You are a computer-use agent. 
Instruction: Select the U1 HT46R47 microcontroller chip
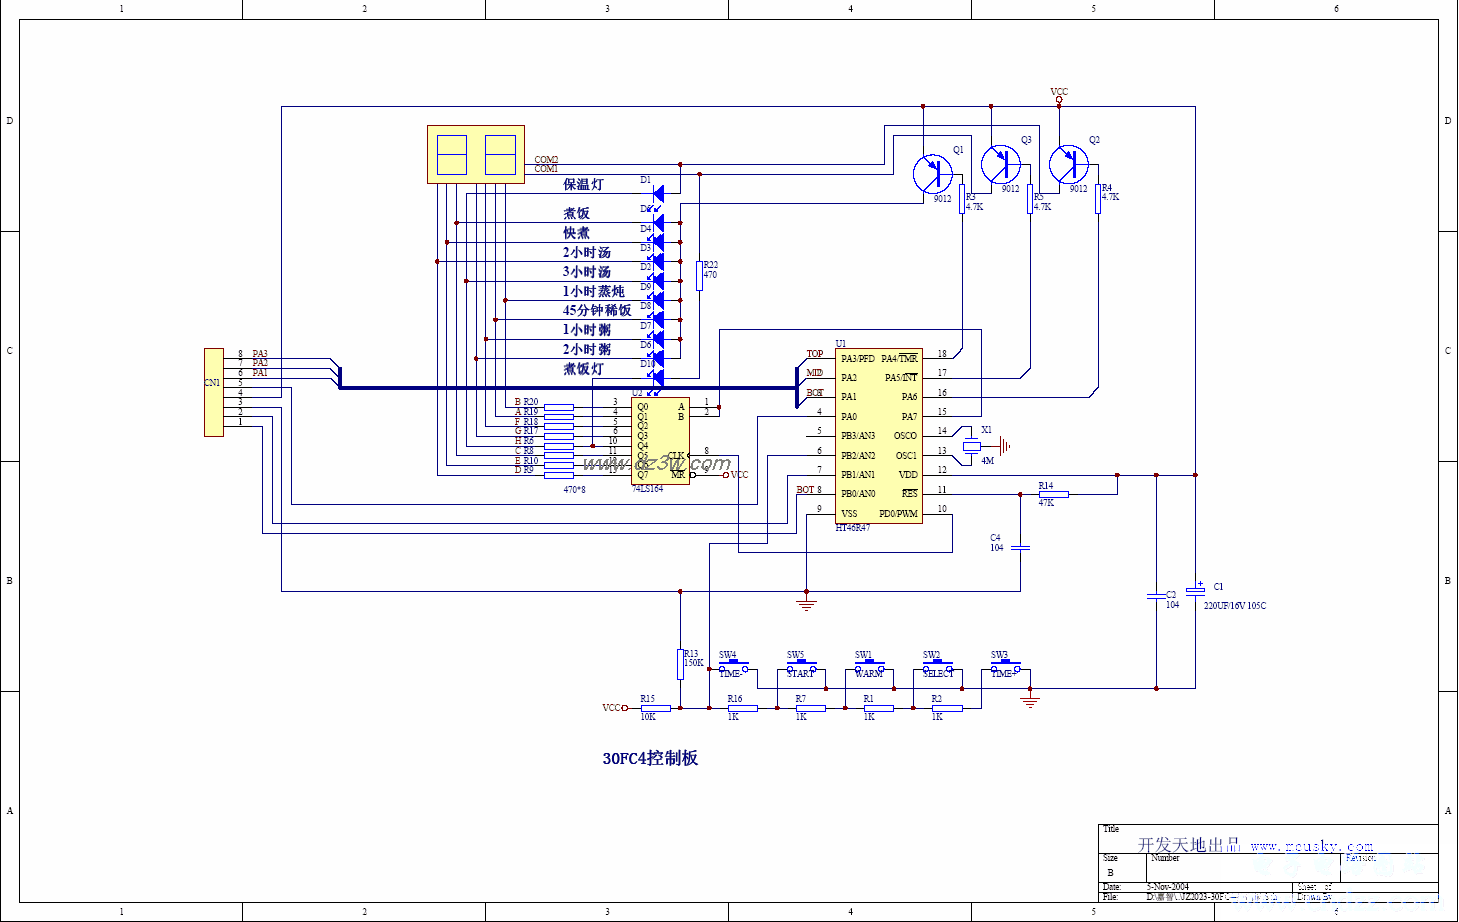coord(878,435)
